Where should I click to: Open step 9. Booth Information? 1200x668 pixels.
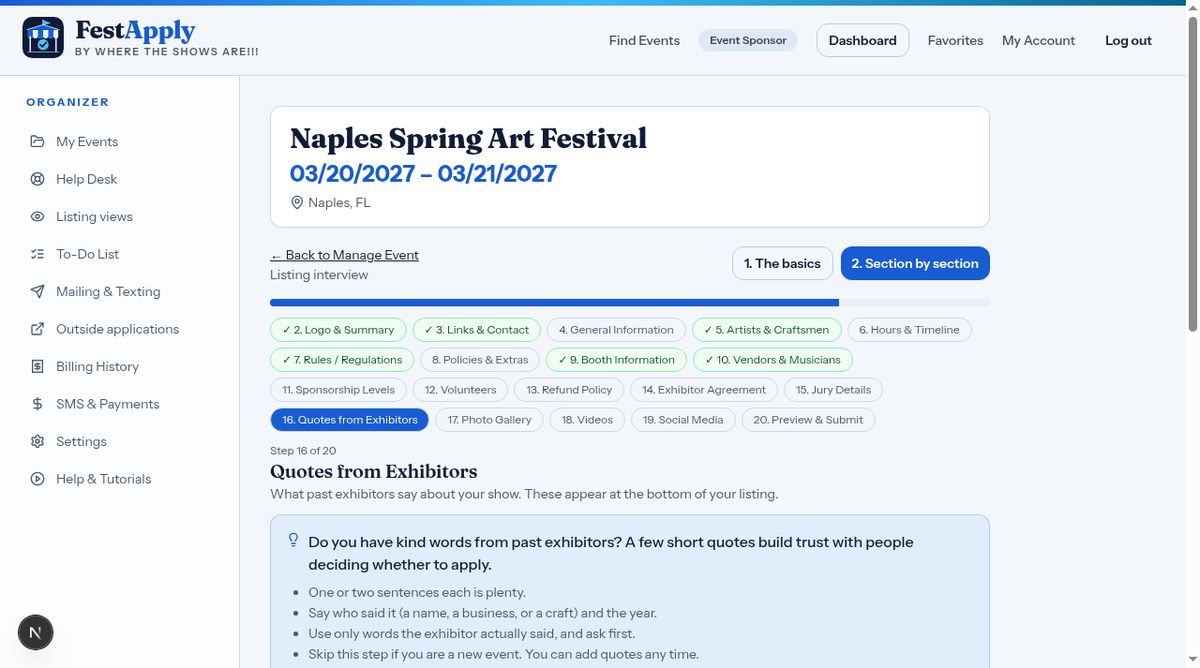click(x=617, y=360)
